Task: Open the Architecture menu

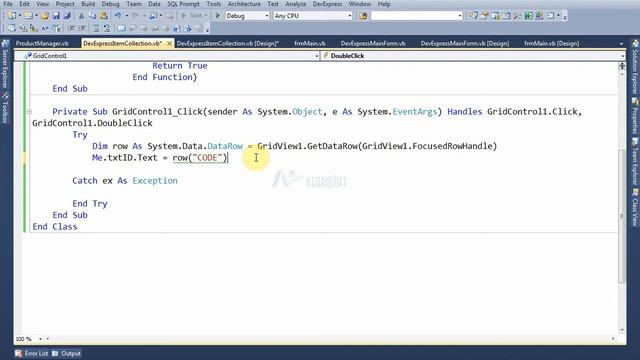Action: pos(244,4)
